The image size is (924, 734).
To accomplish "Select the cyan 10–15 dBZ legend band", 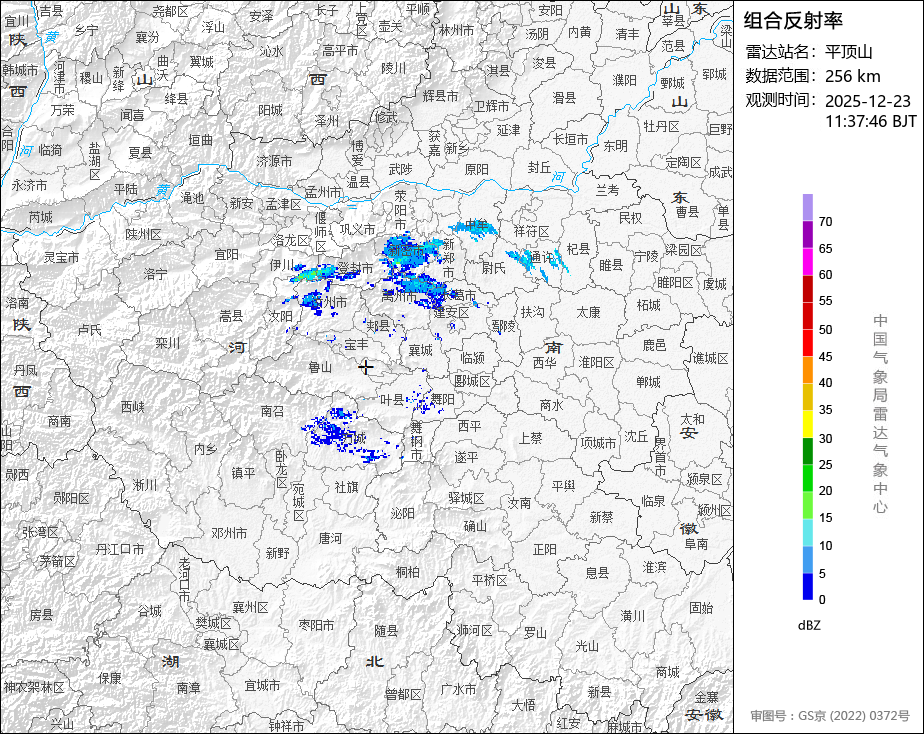I will 807,532.
